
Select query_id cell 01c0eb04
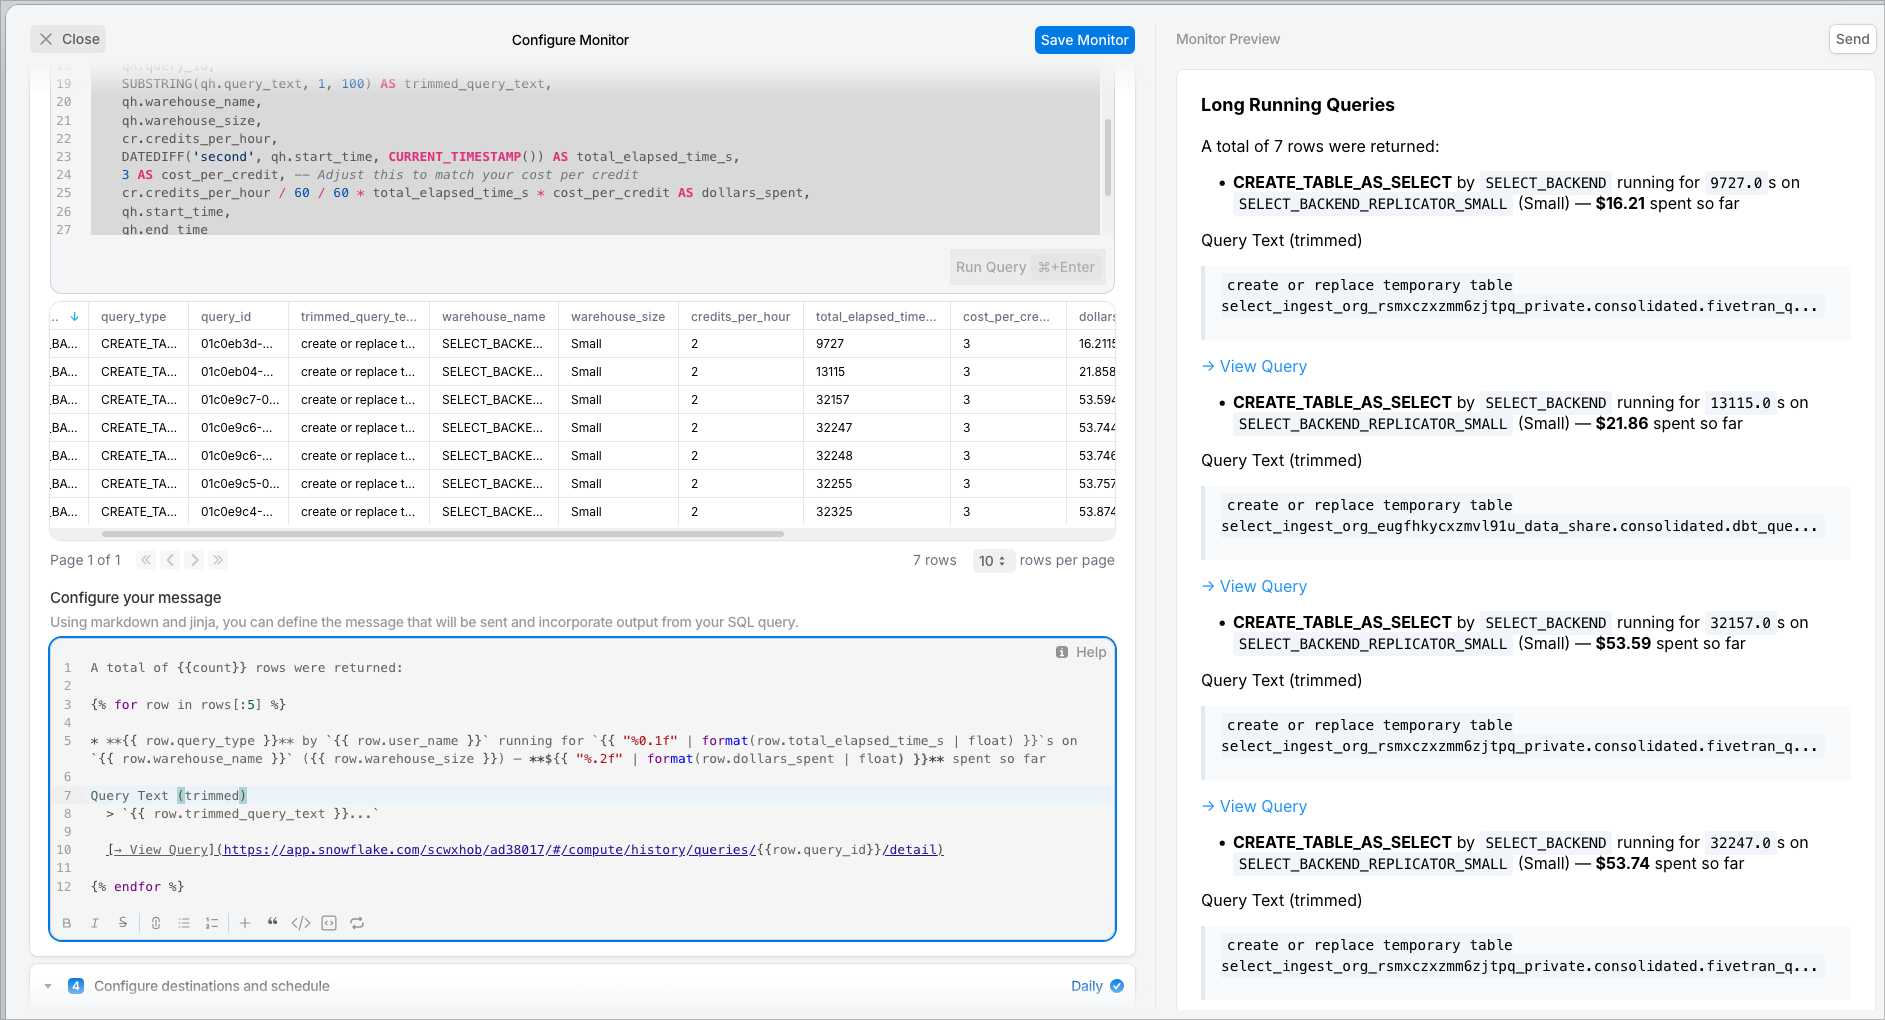[x=238, y=372]
